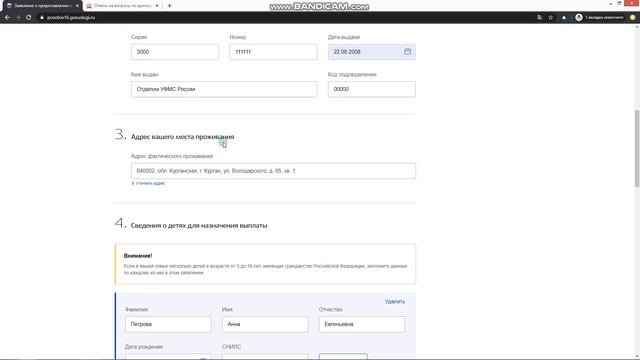This screenshot has width=640, height=360.
Task: Go back to the previous page
Action: point(7,18)
